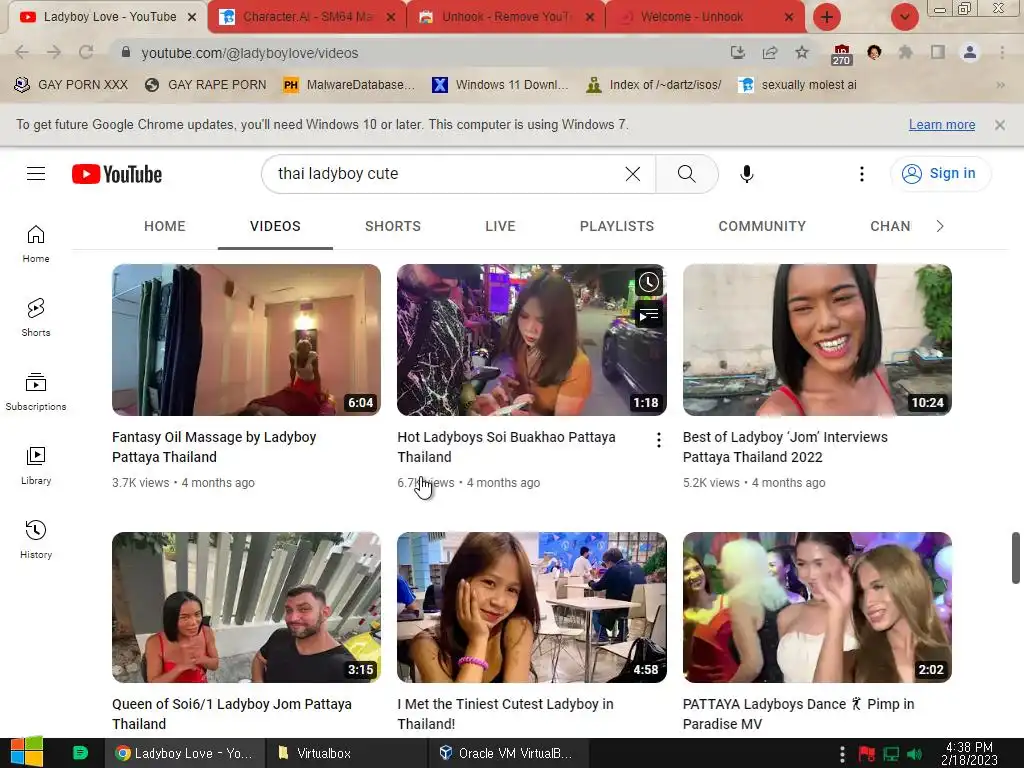Bookmark this page with the star icon
This screenshot has width=1024, height=768.
[x=802, y=52]
